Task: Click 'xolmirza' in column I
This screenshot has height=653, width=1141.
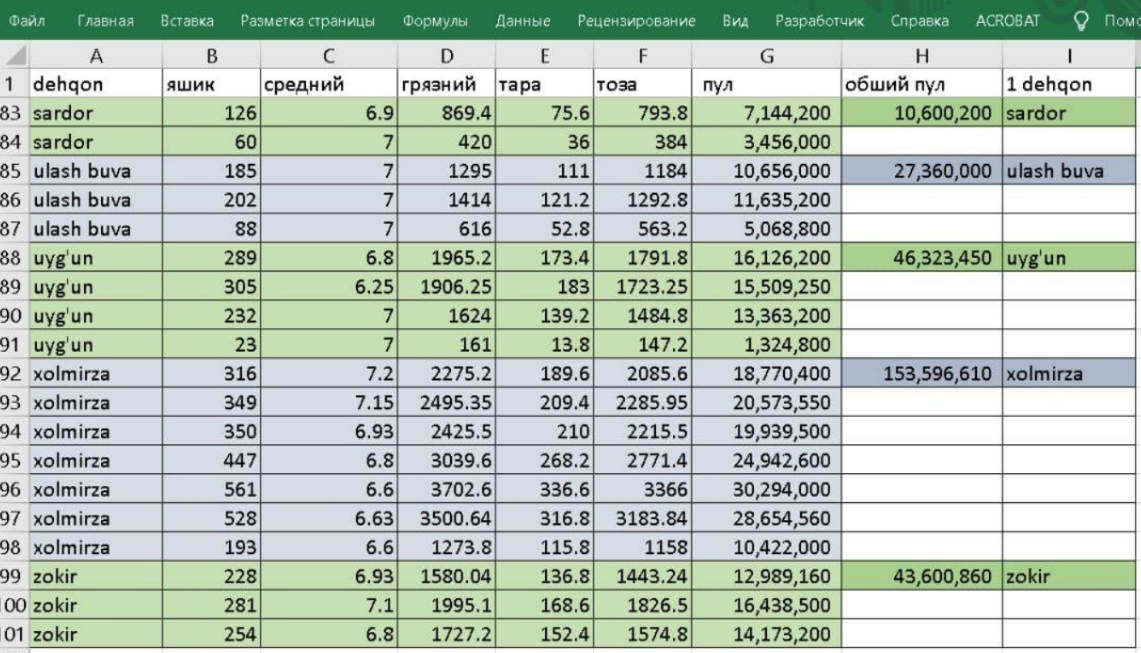Action: pyautogui.click(x=1069, y=373)
